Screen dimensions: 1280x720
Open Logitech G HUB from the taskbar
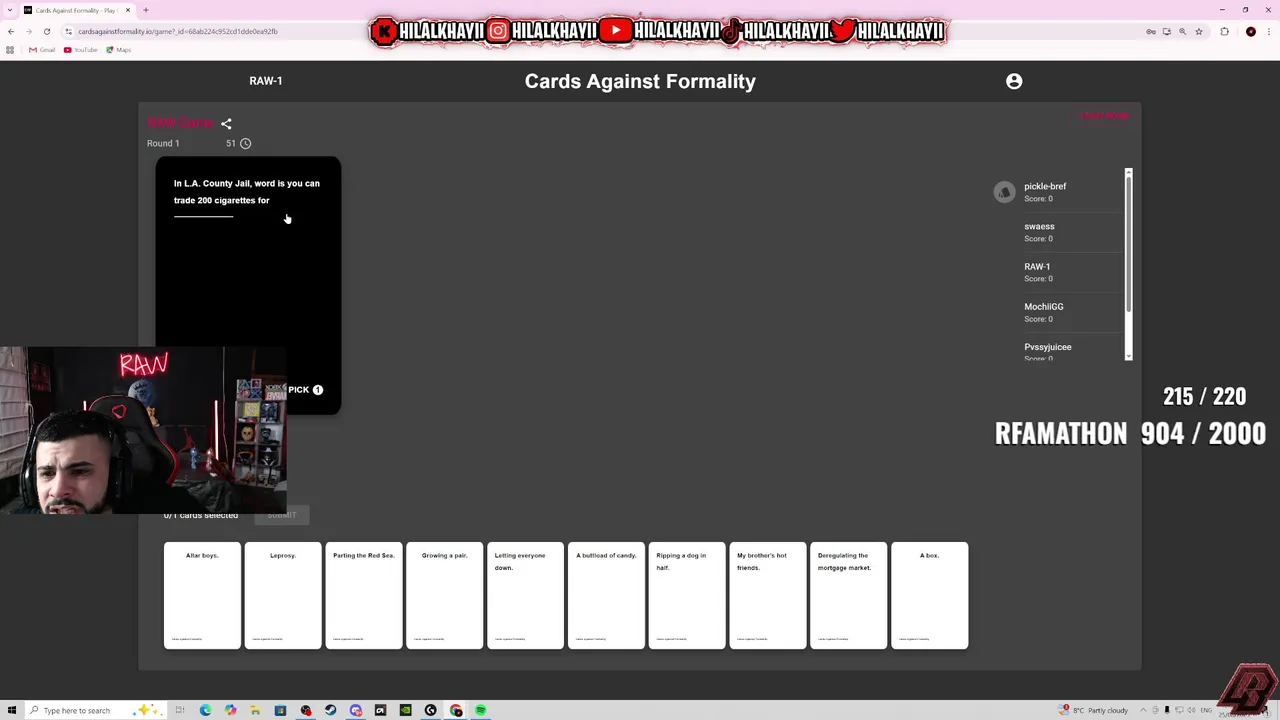pyautogui.click(x=430, y=710)
